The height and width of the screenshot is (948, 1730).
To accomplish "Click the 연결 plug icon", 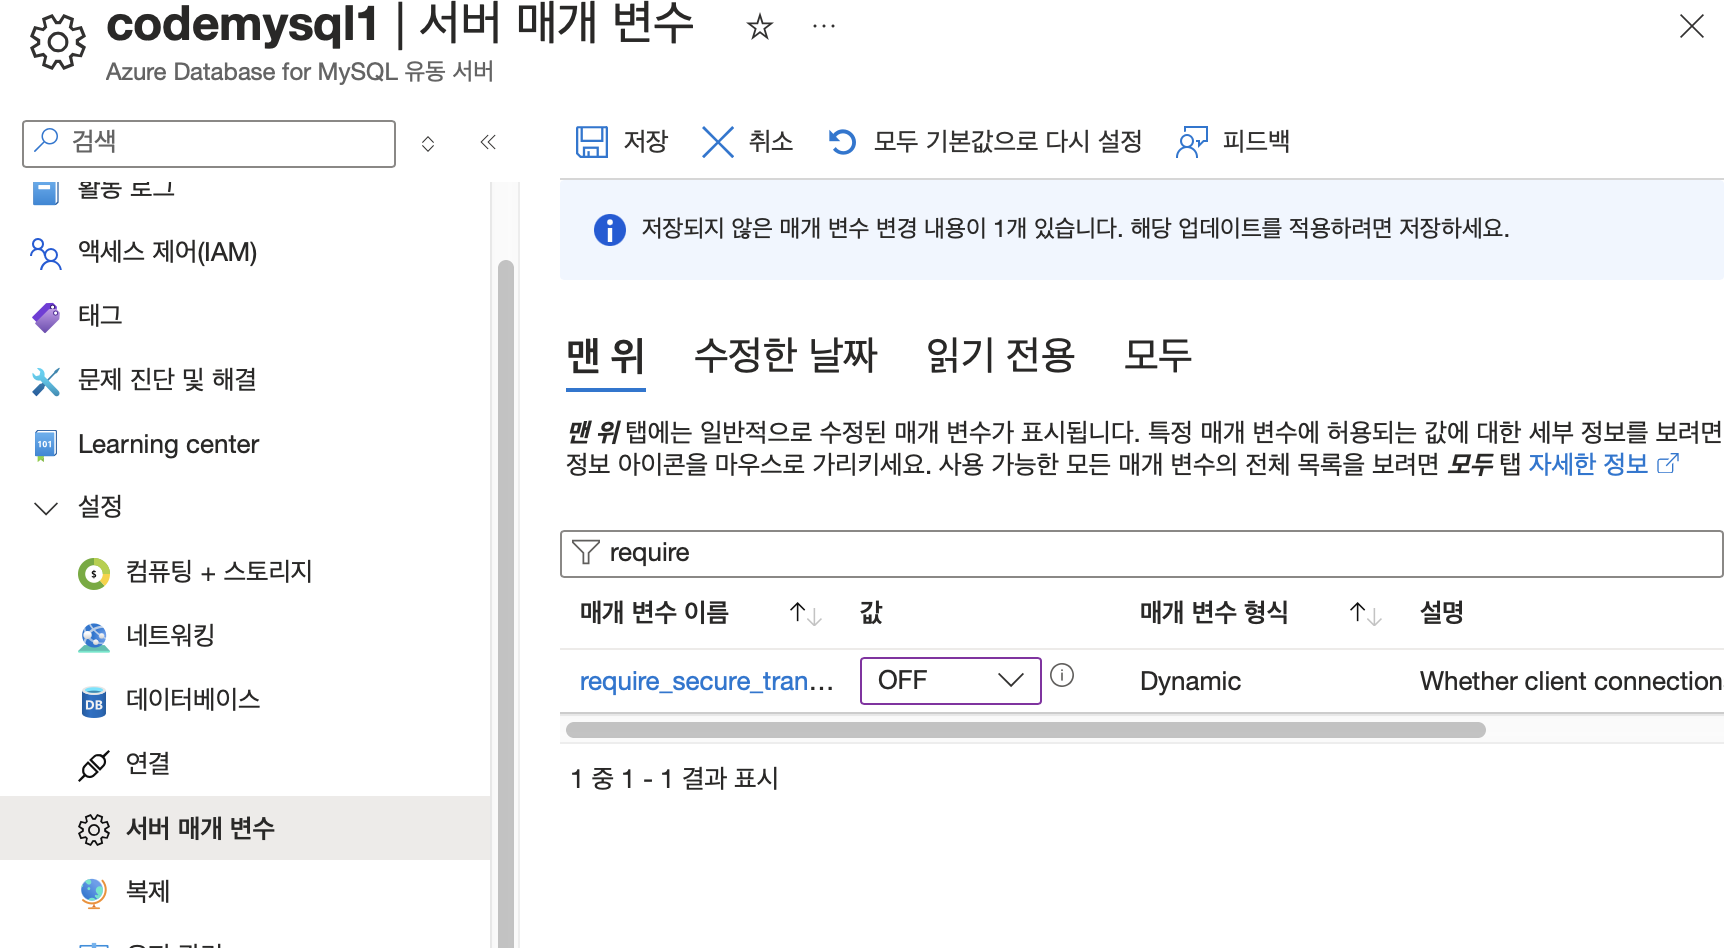I will click(x=94, y=765).
